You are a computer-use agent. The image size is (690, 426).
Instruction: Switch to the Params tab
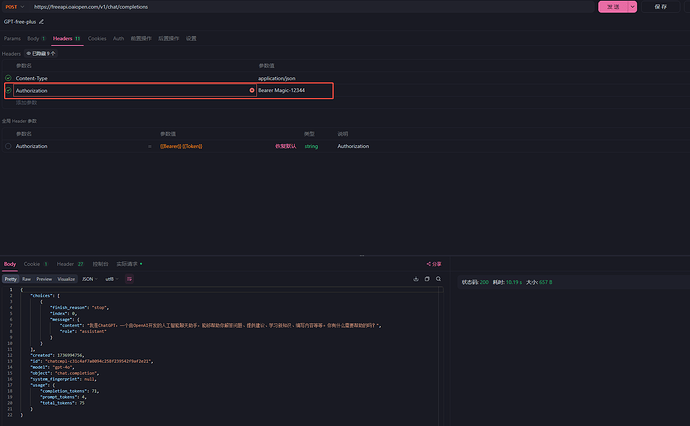tap(12, 38)
